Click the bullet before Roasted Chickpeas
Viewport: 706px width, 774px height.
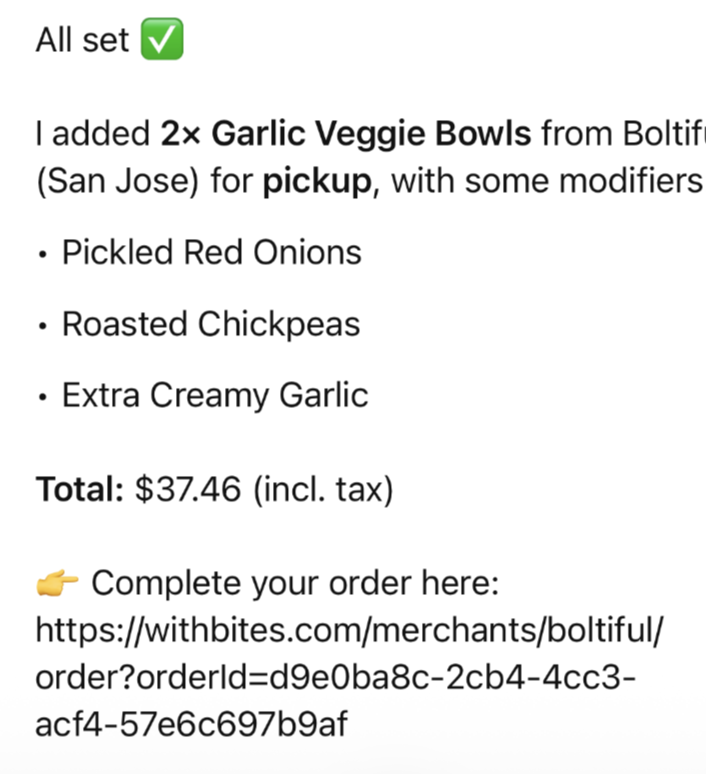tap(42, 326)
